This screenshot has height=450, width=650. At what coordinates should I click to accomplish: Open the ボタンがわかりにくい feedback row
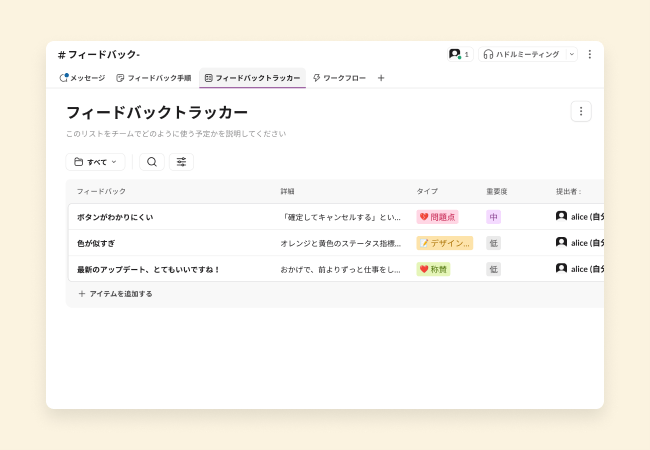[x=115, y=217]
